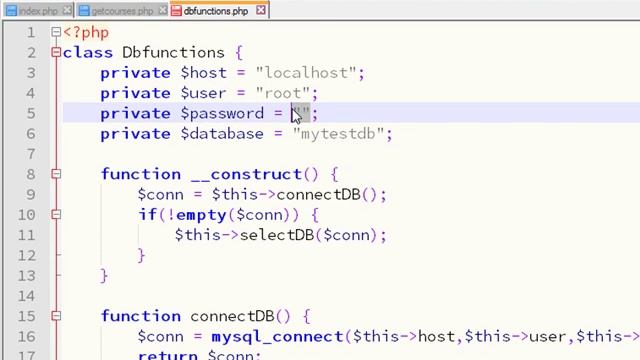Select the dbfunctions.php tab

click(216, 11)
